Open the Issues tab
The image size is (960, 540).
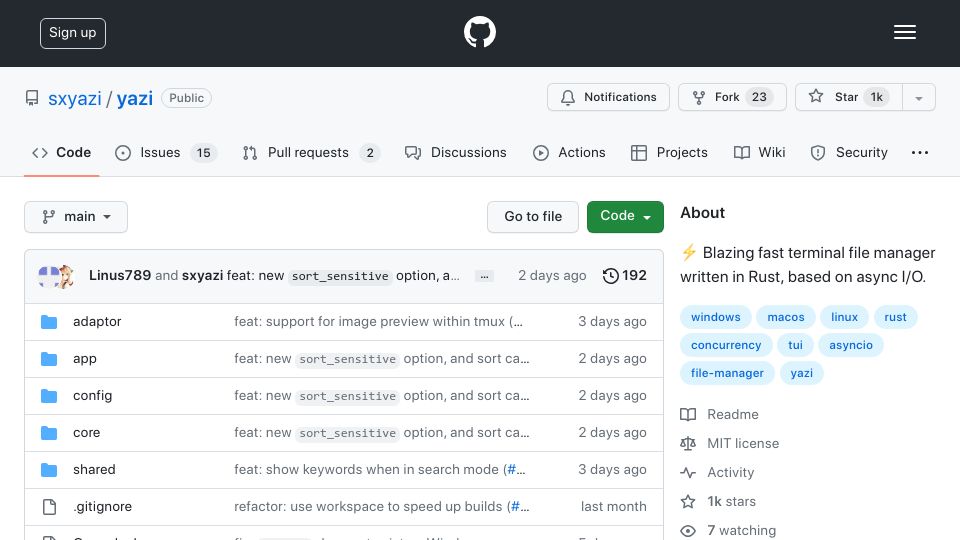point(166,152)
